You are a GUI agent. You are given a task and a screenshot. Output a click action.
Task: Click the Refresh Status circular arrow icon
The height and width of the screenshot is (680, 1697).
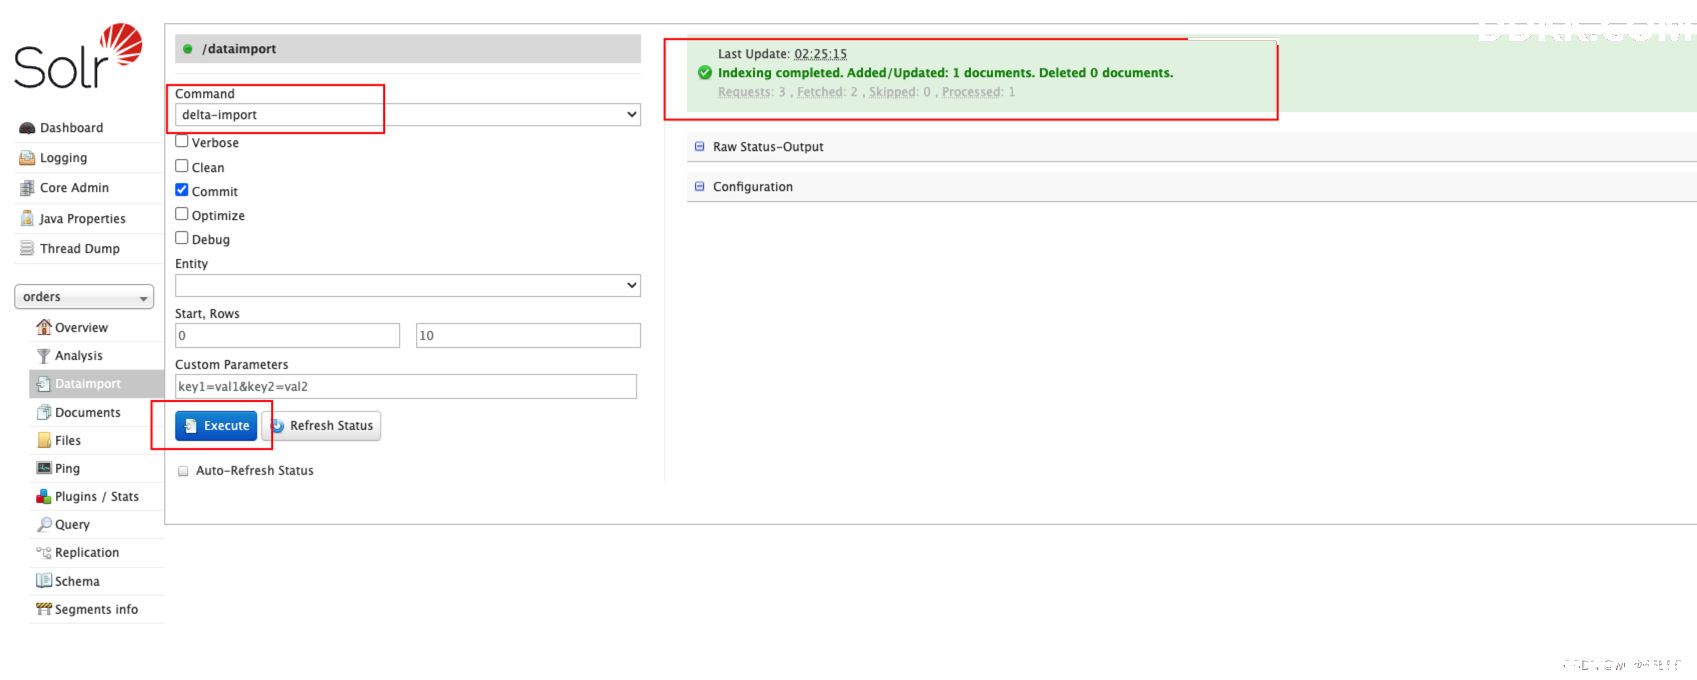pos(277,426)
